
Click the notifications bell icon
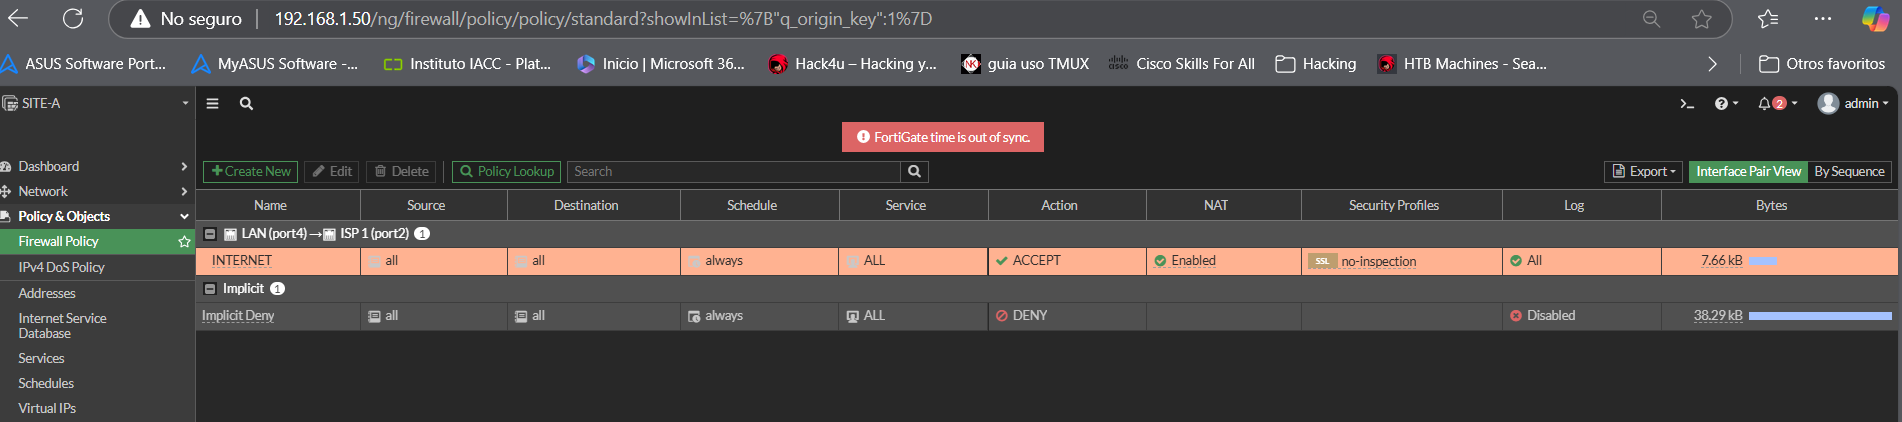pyautogui.click(x=1765, y=104)
